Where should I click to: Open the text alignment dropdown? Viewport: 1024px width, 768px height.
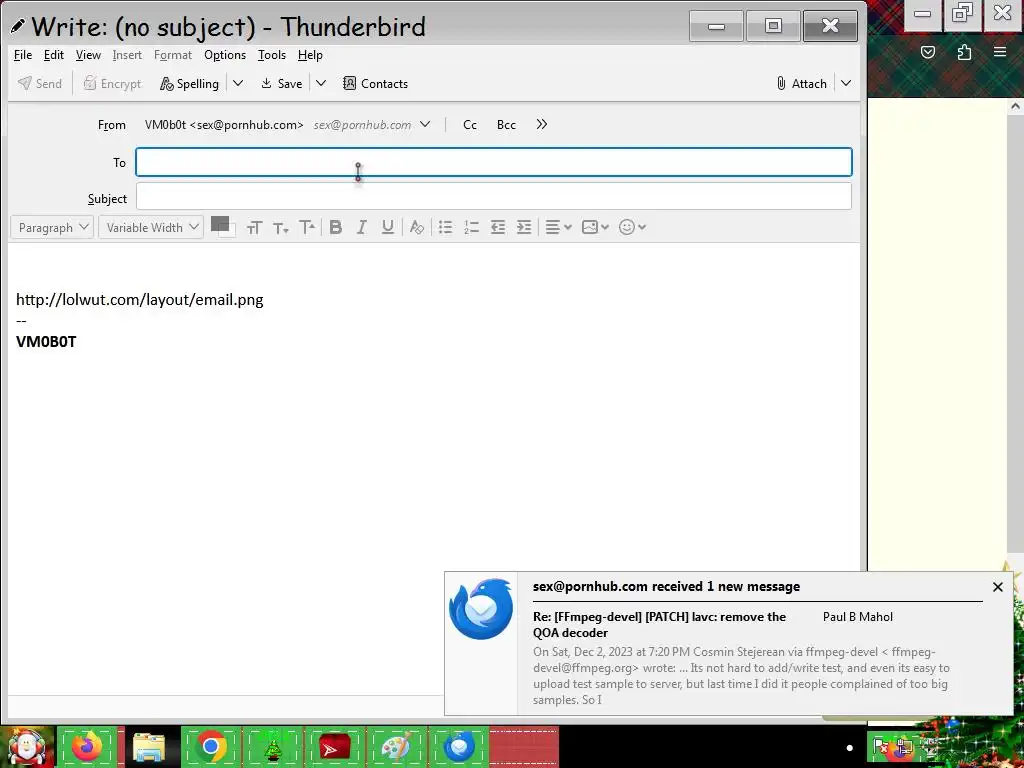(558, 227)
